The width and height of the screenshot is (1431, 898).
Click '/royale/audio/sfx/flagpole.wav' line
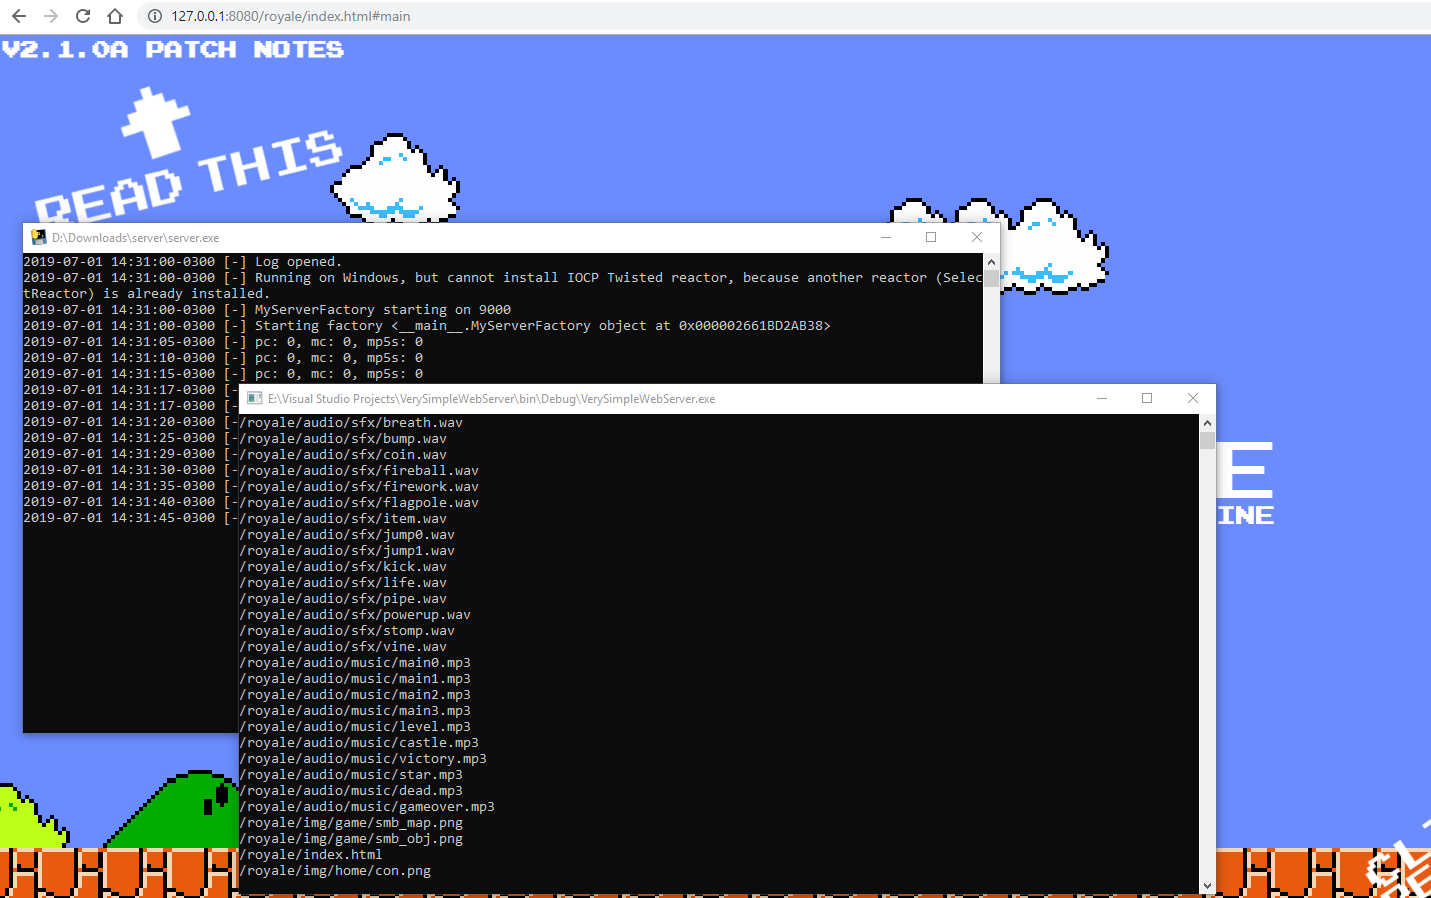coord(359,503)
